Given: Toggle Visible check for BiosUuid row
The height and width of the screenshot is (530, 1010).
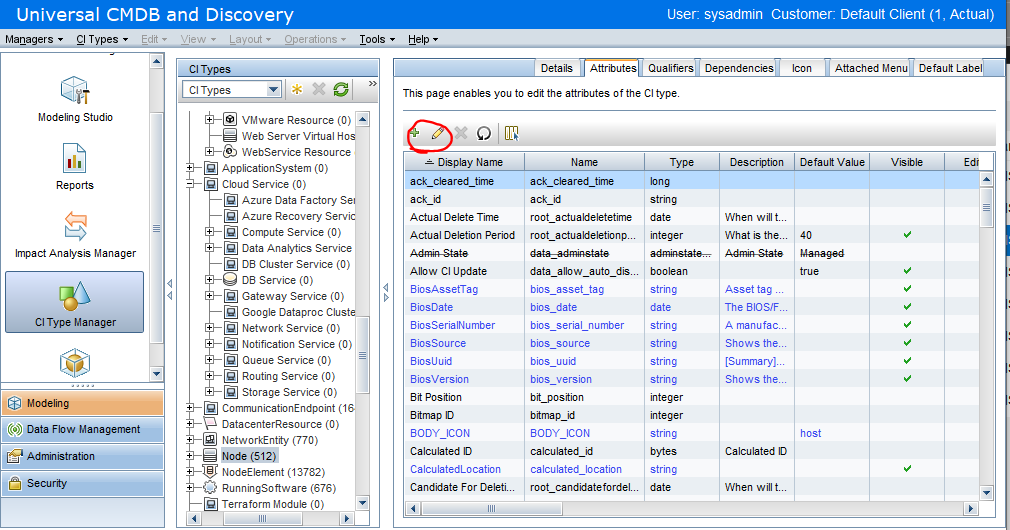Looking at the screenshot, I should (907, 361).
